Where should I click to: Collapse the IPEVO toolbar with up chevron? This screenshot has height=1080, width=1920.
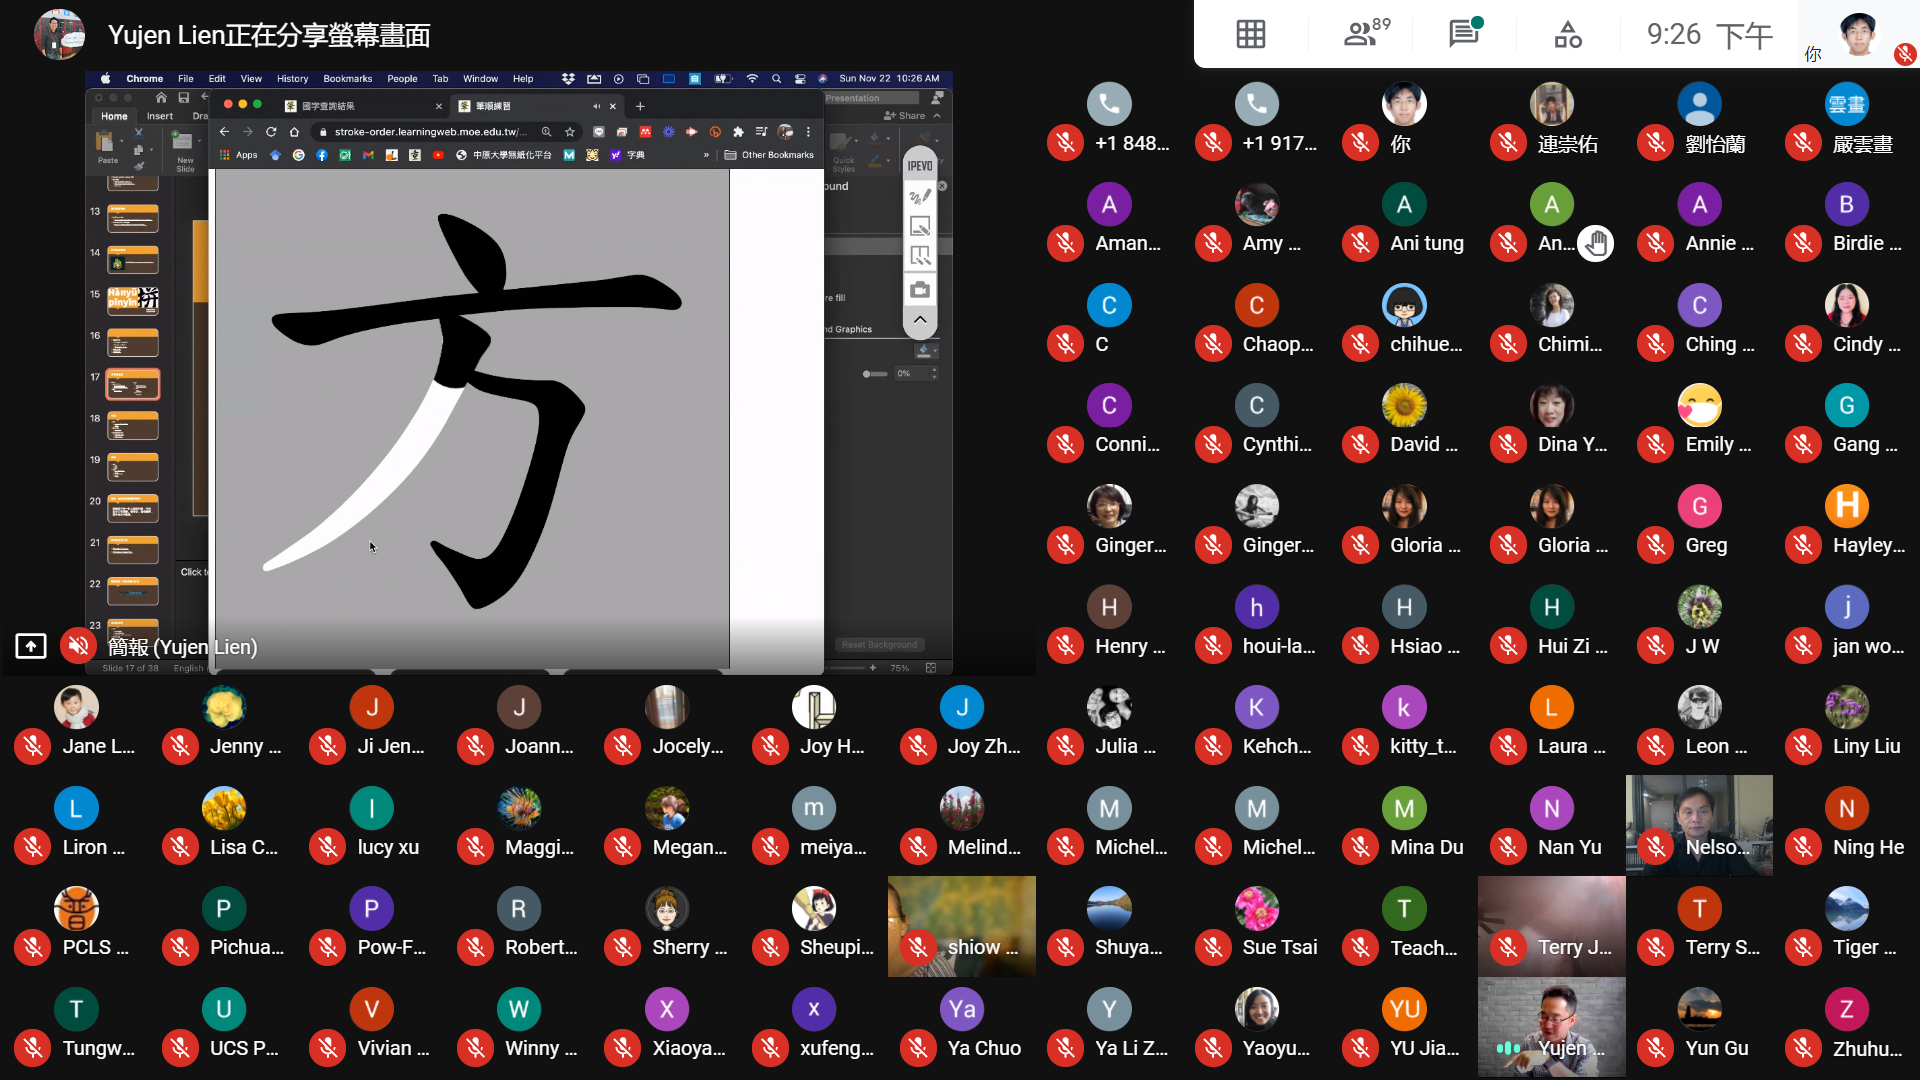tap(920, 320)
